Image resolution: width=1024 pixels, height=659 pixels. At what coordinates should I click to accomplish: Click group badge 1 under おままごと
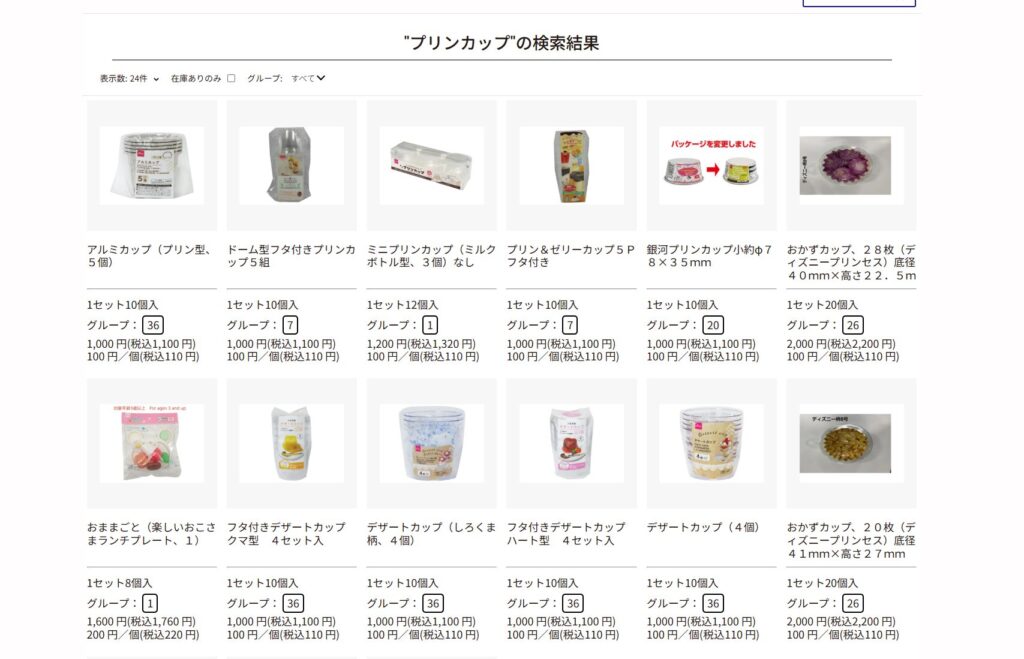[x=150, y=603]
